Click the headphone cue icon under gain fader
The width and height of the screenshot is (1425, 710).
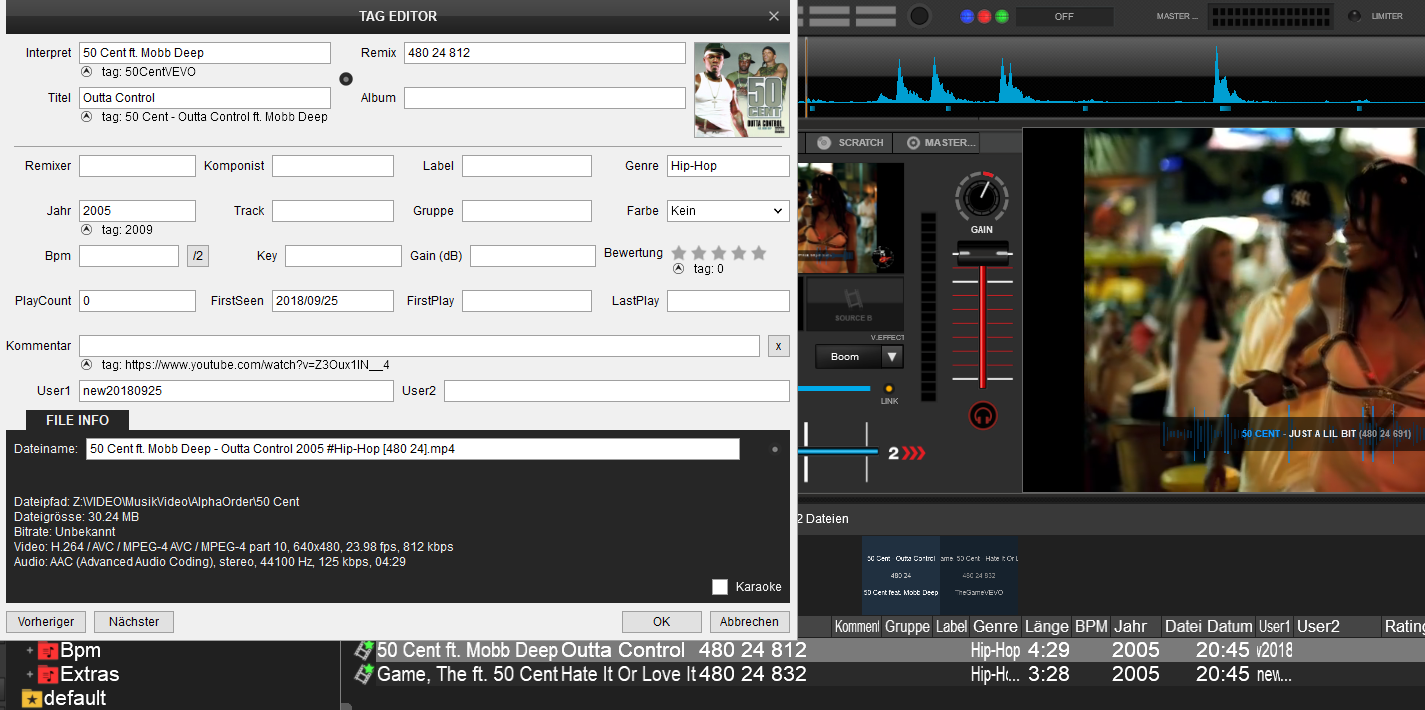pos(982,415)
